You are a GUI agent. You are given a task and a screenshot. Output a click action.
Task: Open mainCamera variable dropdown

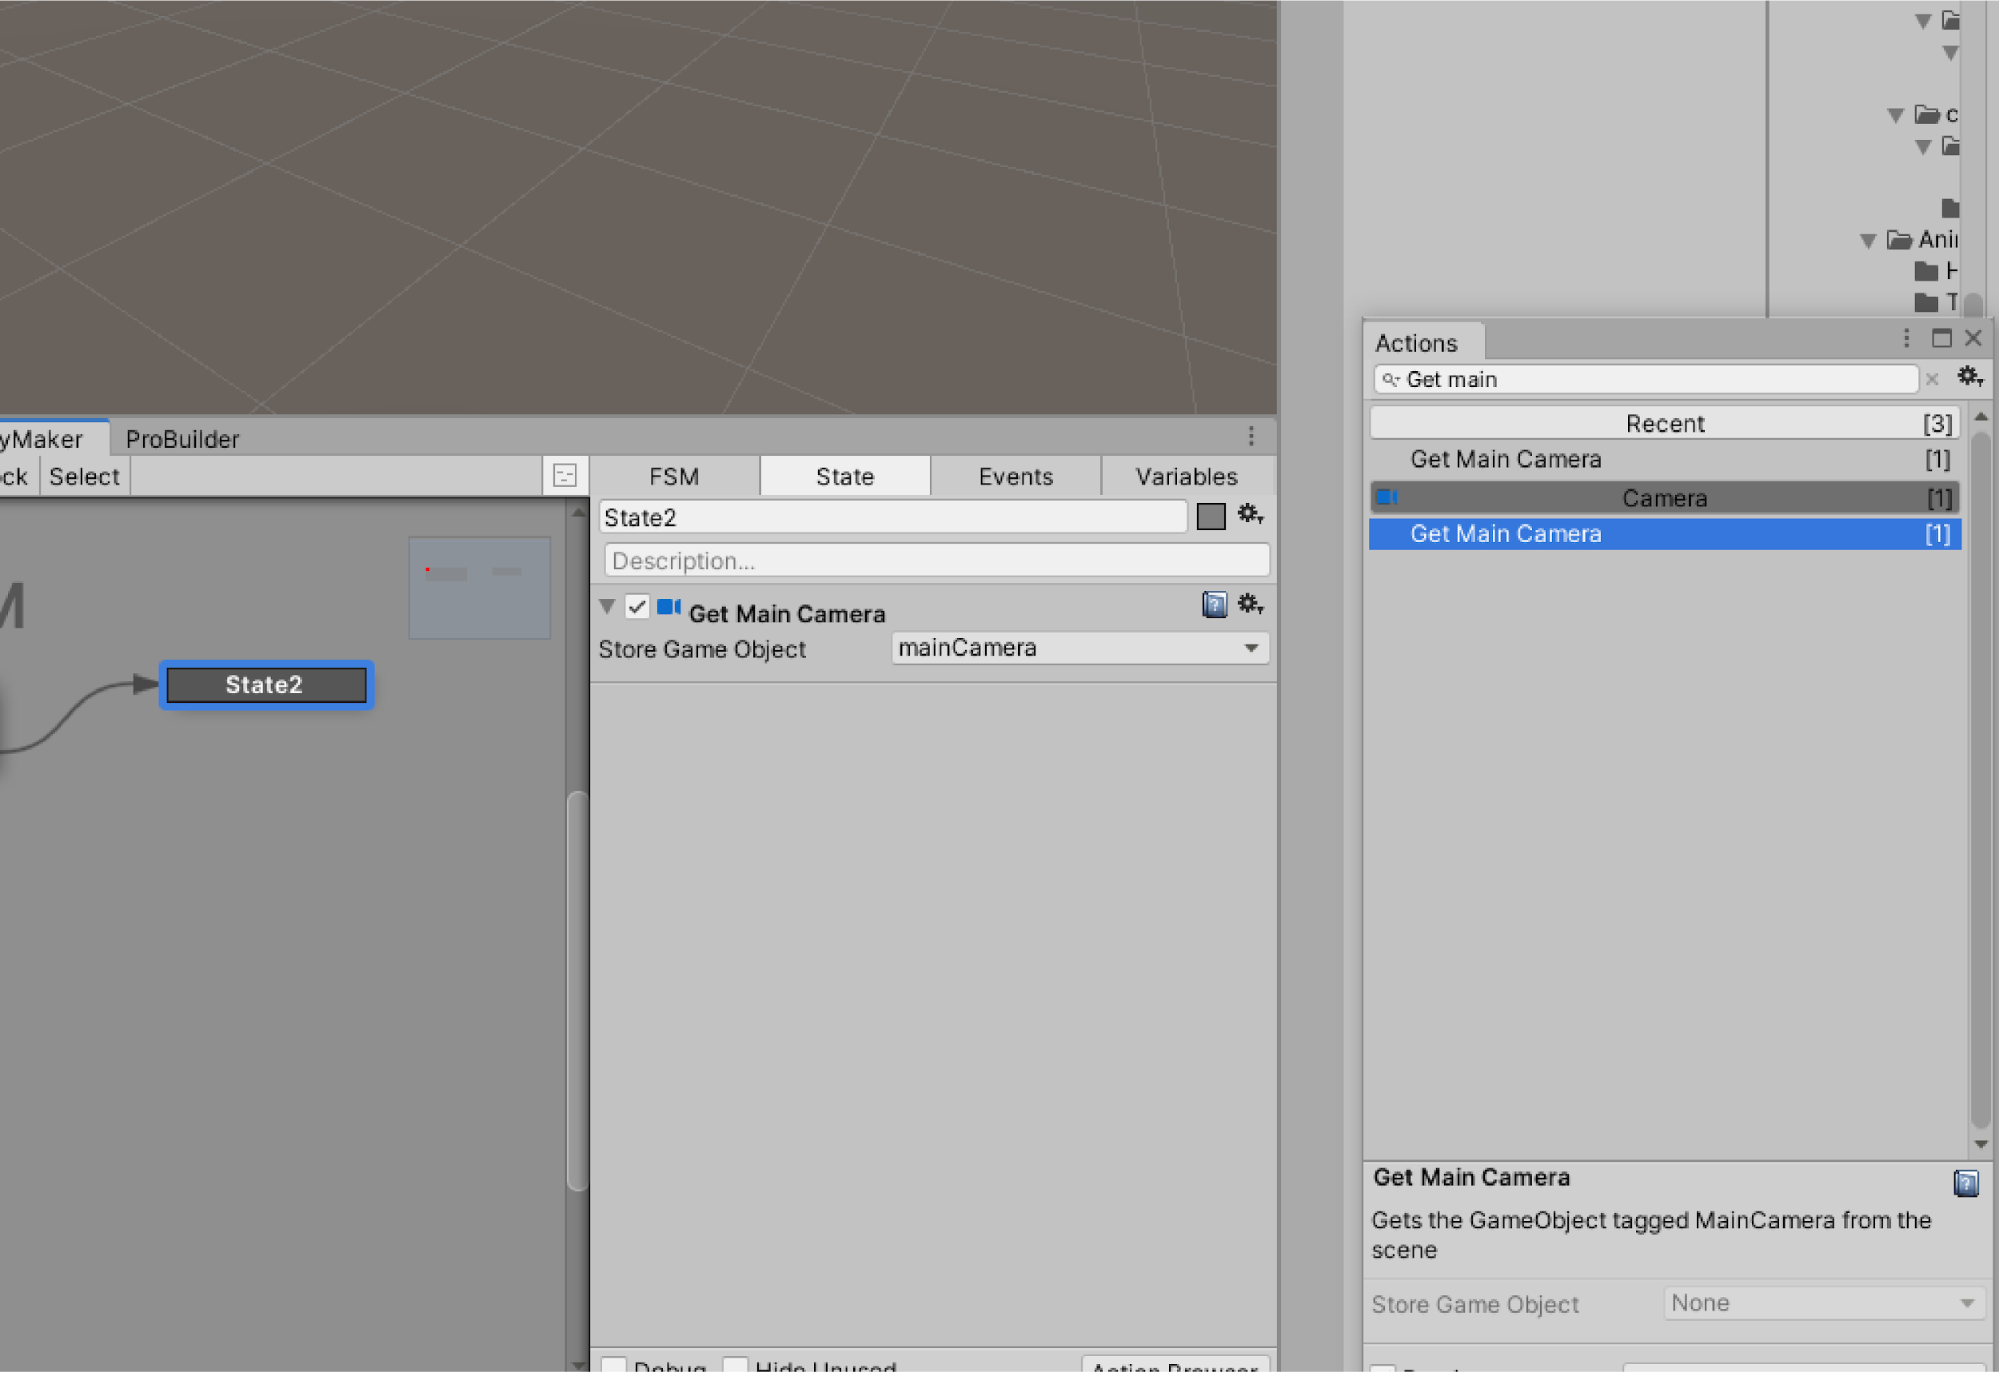pos(1080,648)
